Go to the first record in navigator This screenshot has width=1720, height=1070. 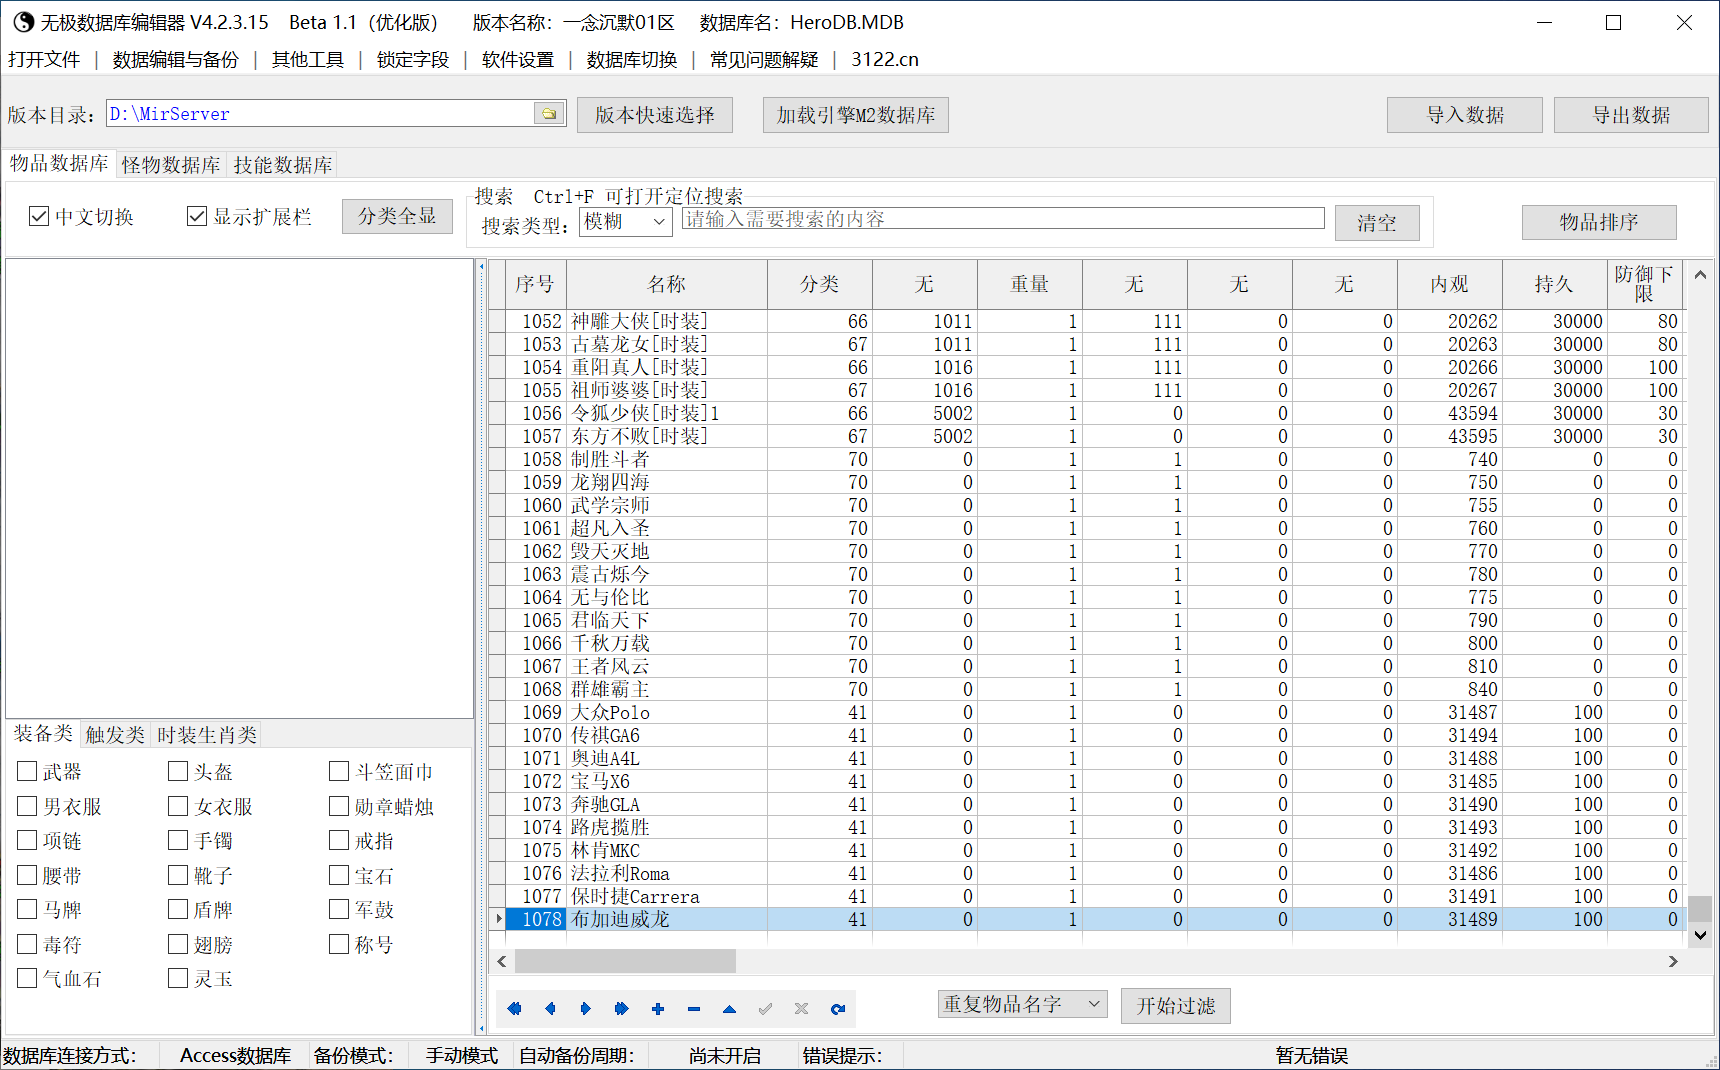tap(514, 1009)
